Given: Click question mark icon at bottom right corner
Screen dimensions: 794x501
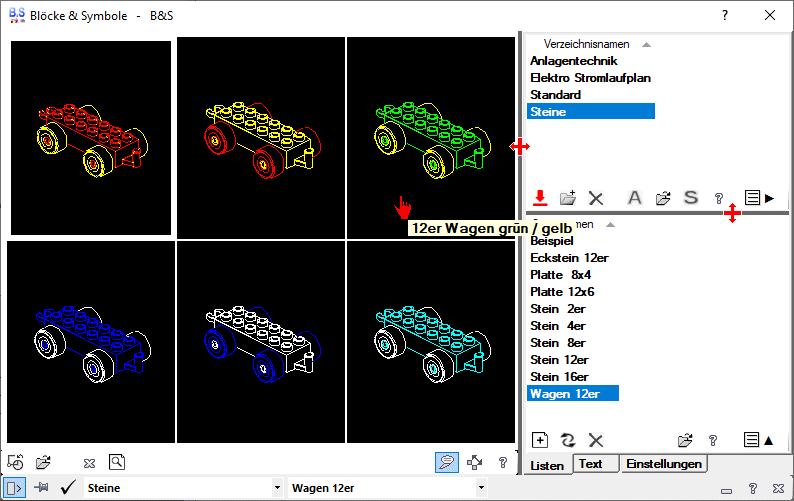Looking at the screenshot, I should pyautogui.click(x=752, y=488).
